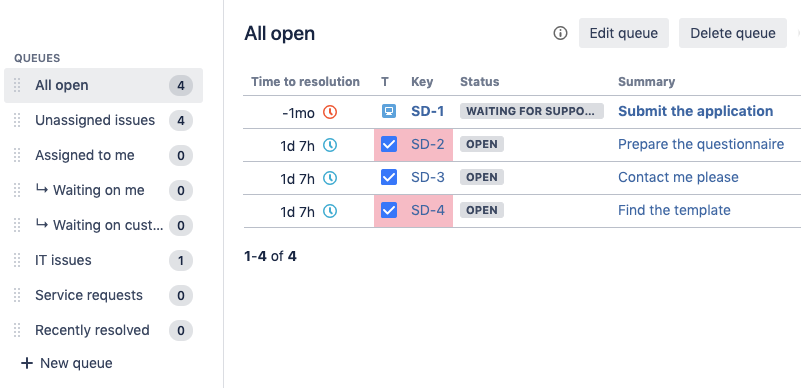Click the blue clock icon on SD-4 row
Image resolution: width=801 pixels, height=388 pixels.
click(x=330, y=211)
